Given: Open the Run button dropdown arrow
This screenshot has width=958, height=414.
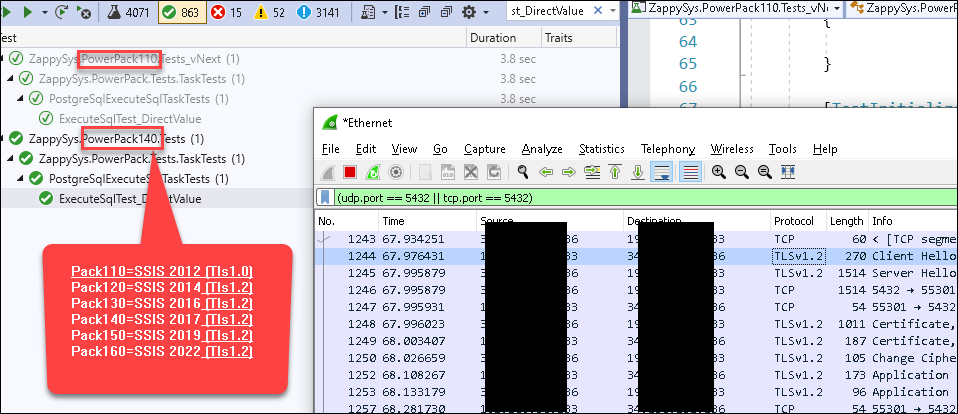Looking at the screenshot, I should click(x=43, y=12).
